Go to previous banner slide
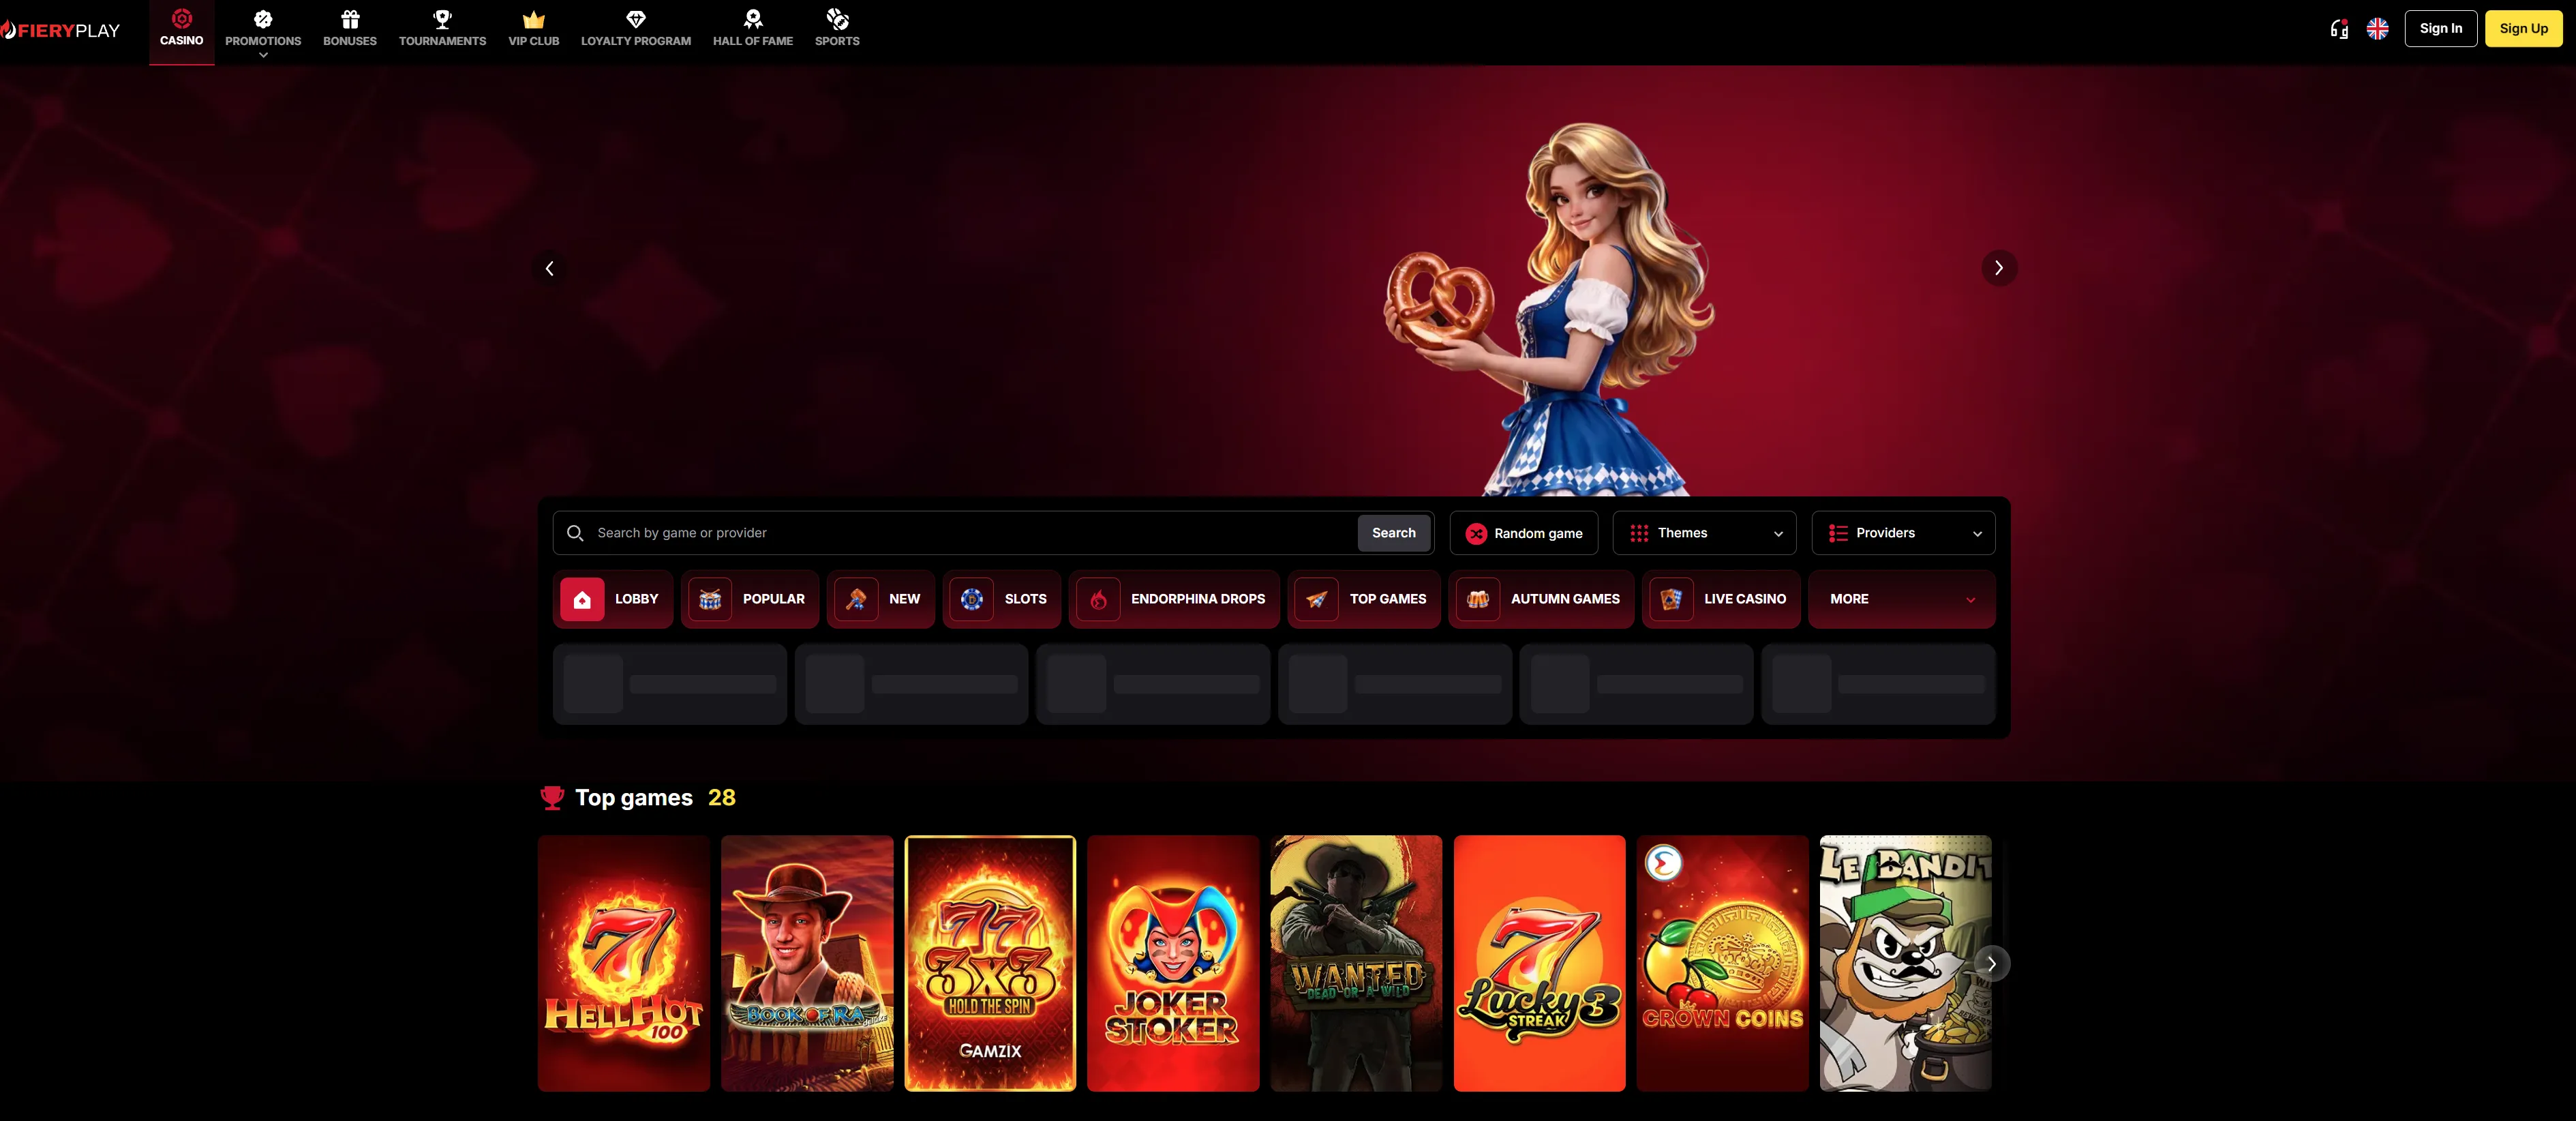Viewport: 2576px width, 1121px height. [549, 268]
